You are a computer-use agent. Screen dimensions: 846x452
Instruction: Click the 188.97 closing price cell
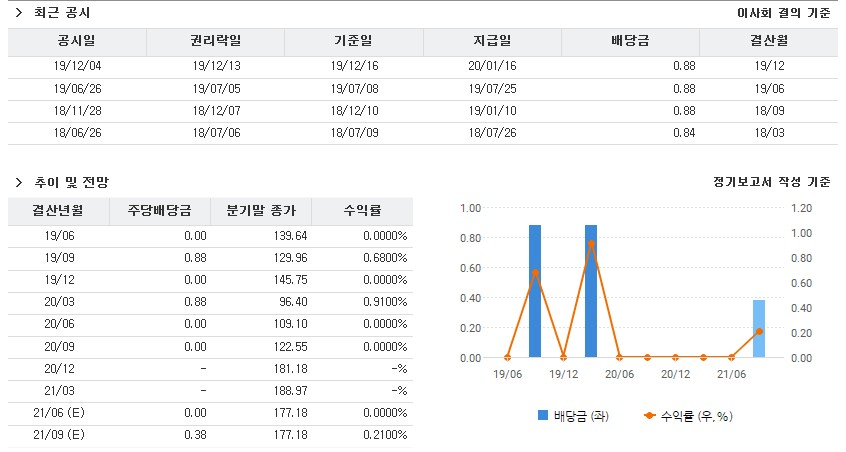tap(290, 392)
